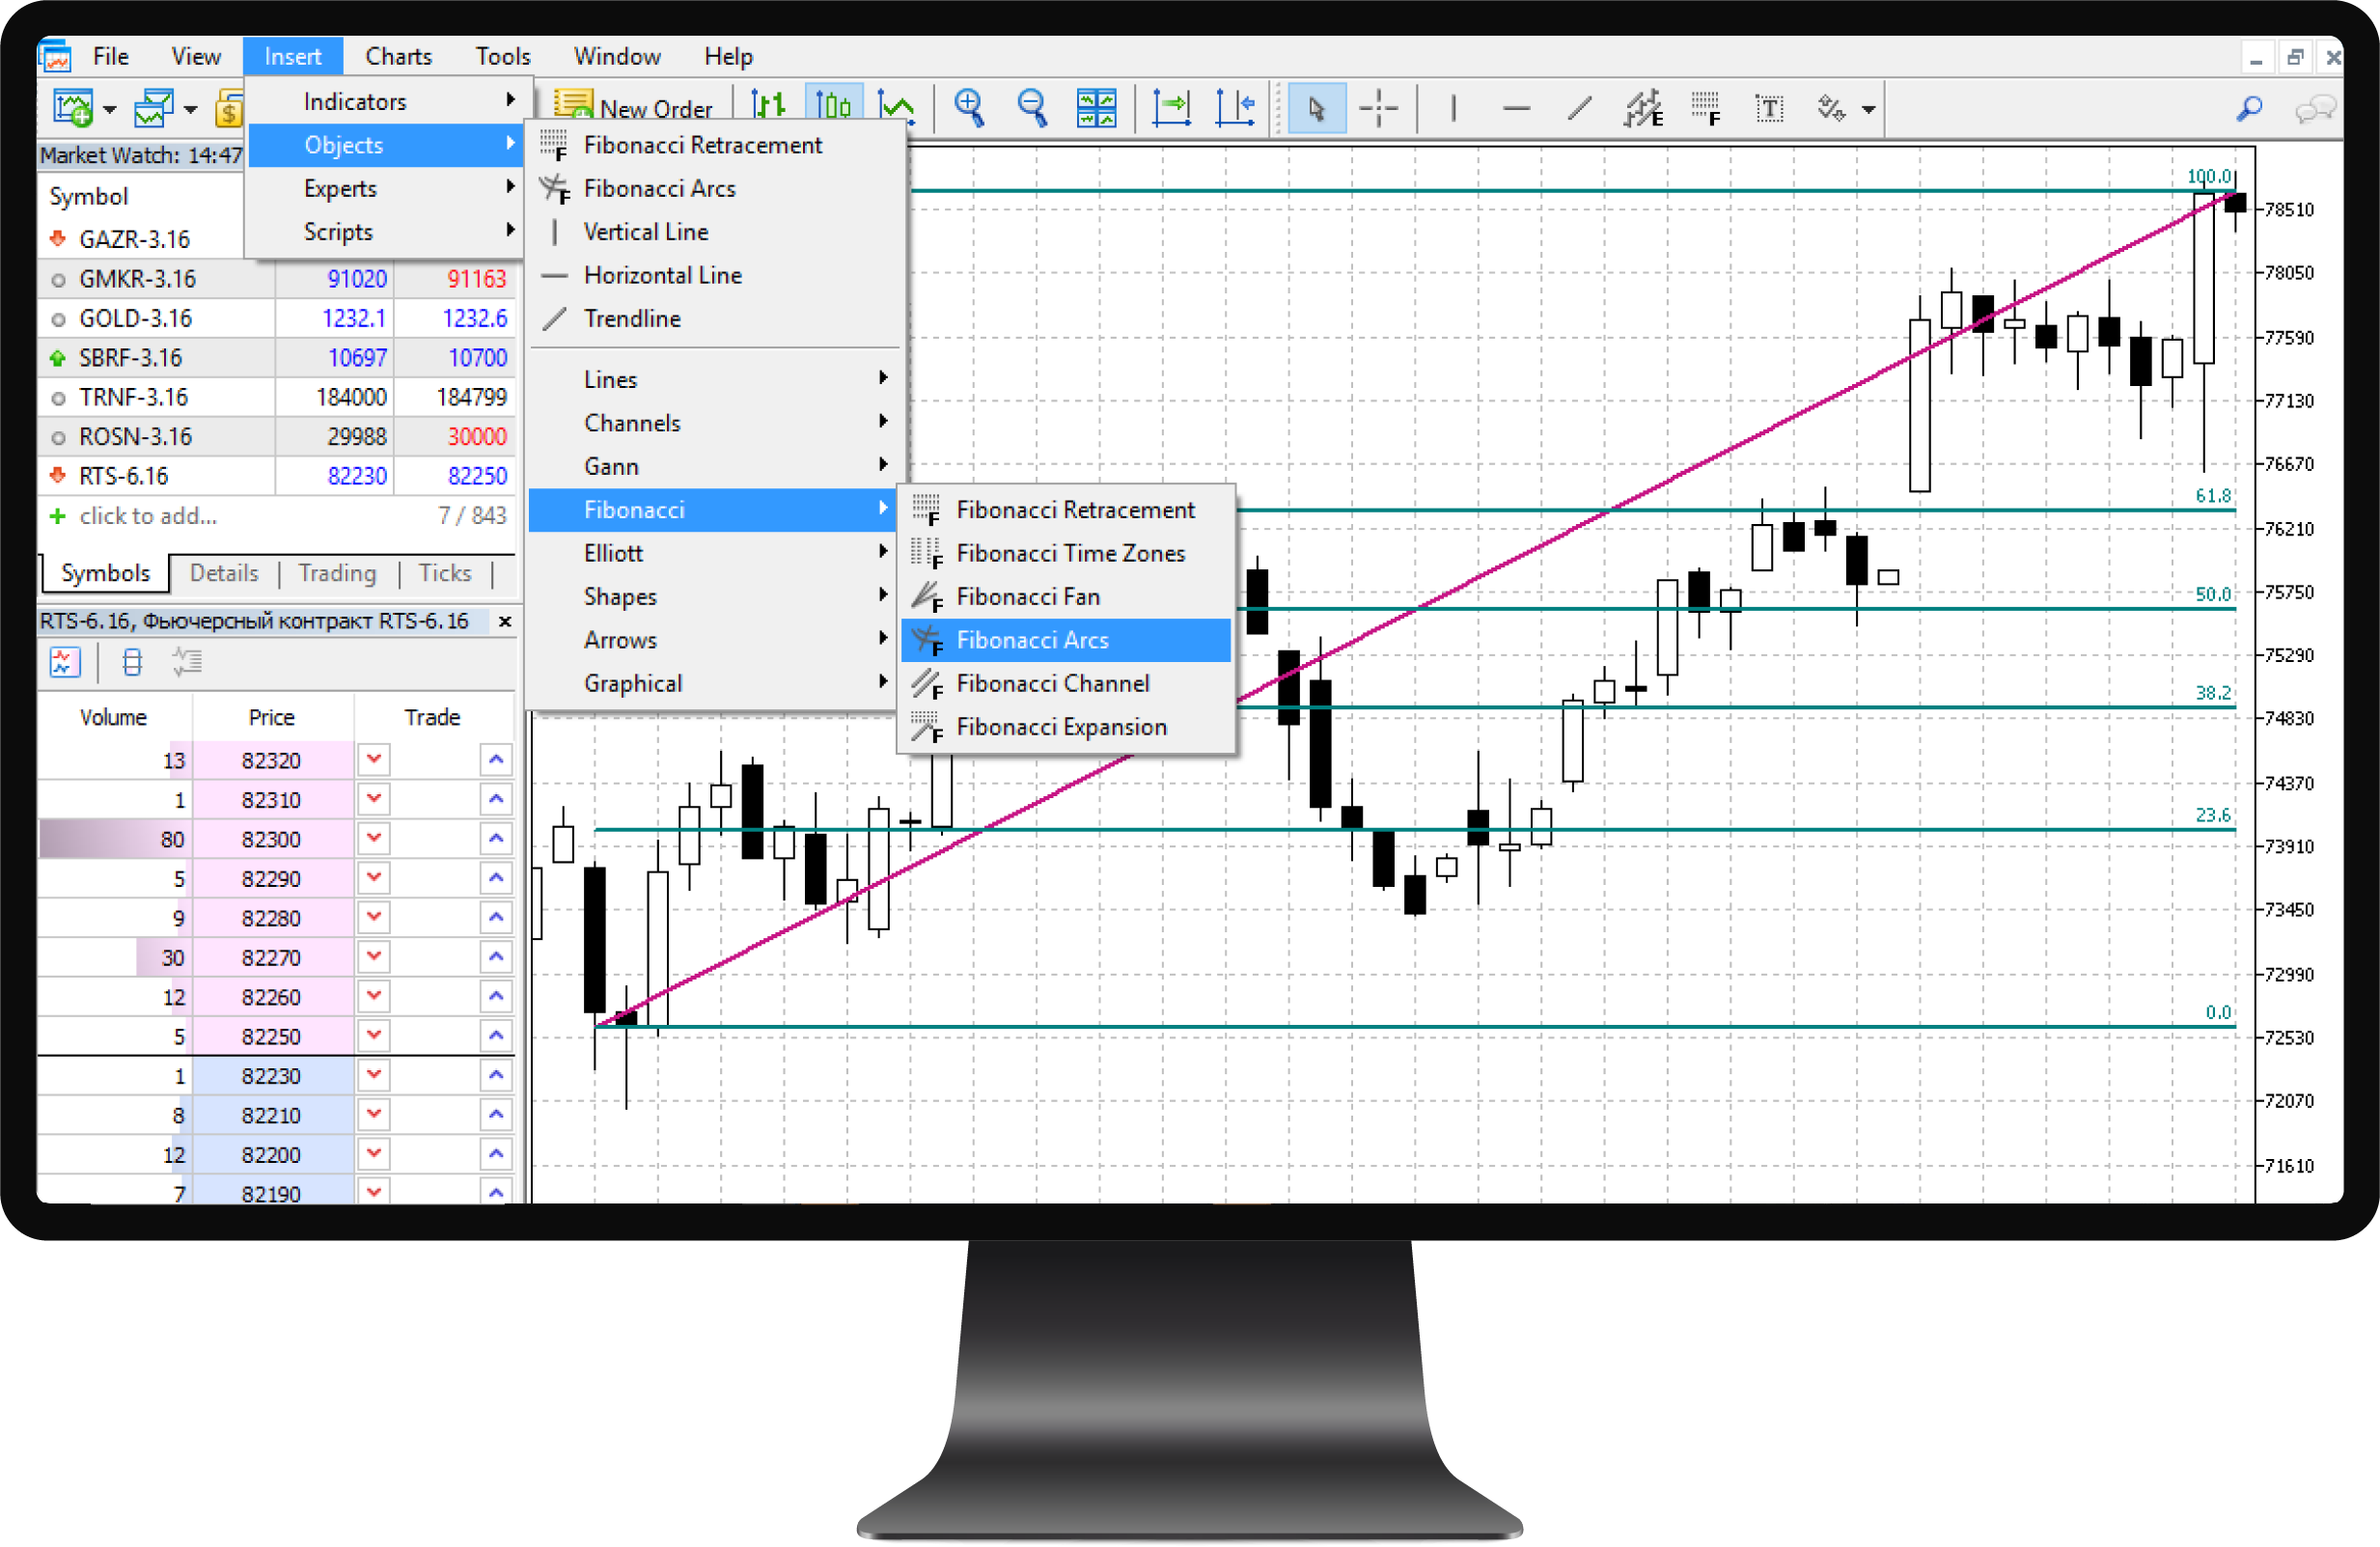This screenshot has width=2380, height=1547.
Task: Select the crosshair tool
Action: coord(1379,108)
